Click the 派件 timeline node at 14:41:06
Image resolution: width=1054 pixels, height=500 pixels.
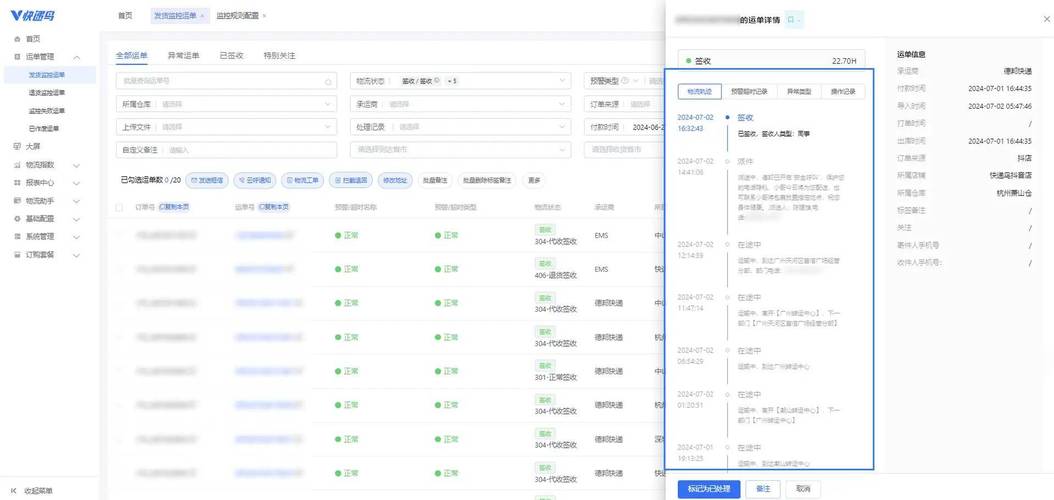[727, 161]
